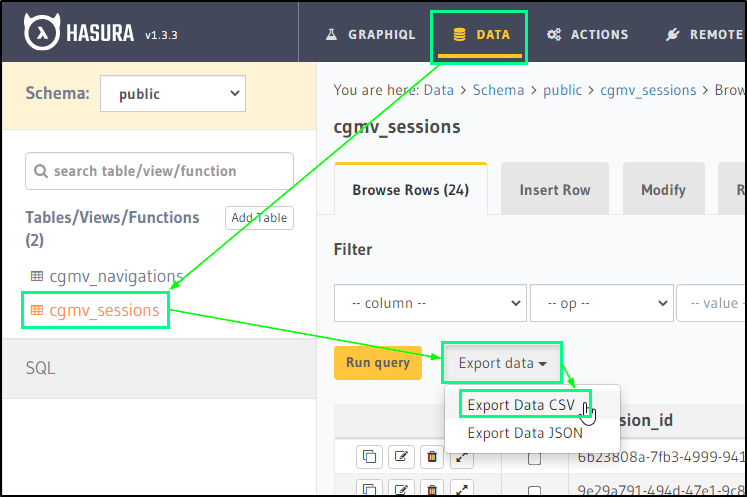Click the 9e29a791-494d-47e1 session id cell
Viewport: 747px width, 497px height.
click(x=660, y=489)
